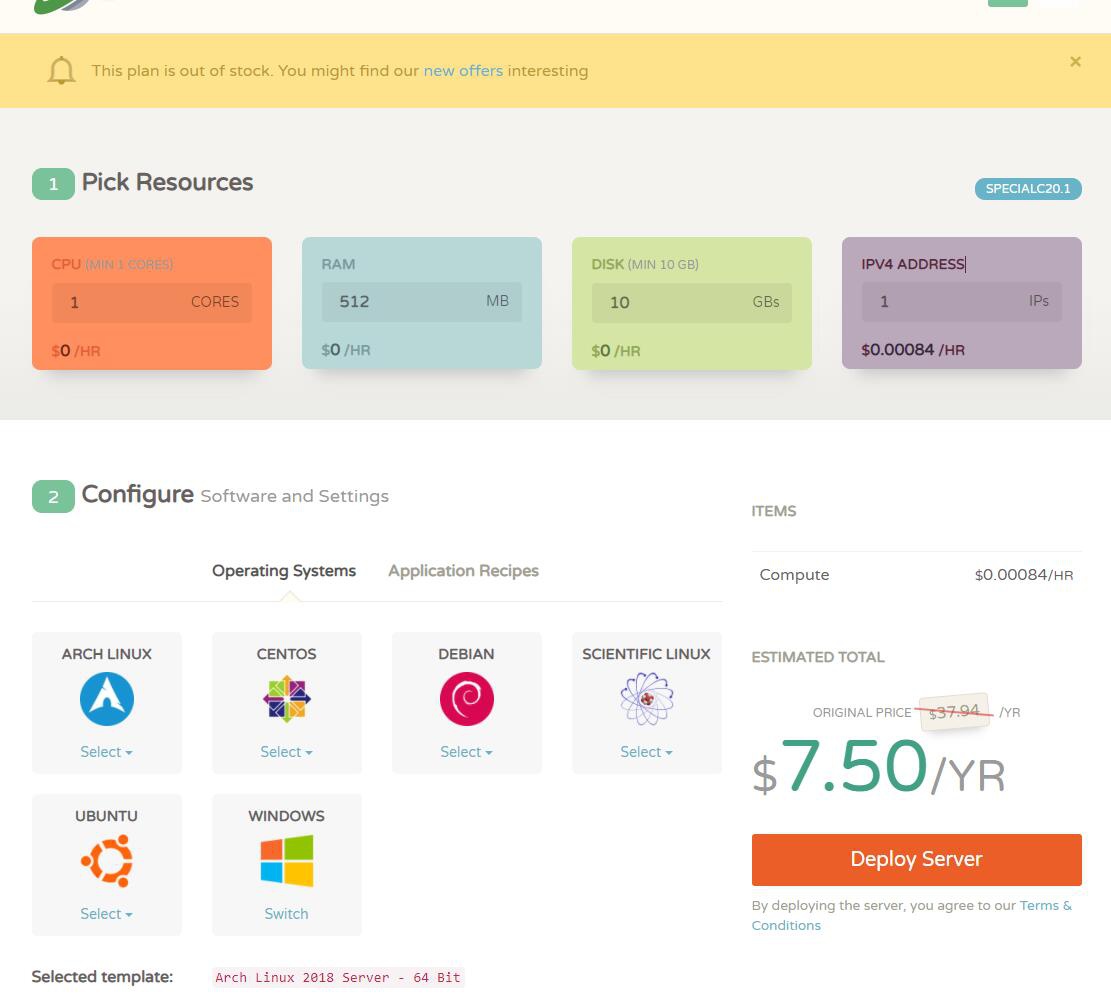Viewport: 1111px width, 1005px height.
Task: Select the Operating Systems tab
Action: [284, 571]
